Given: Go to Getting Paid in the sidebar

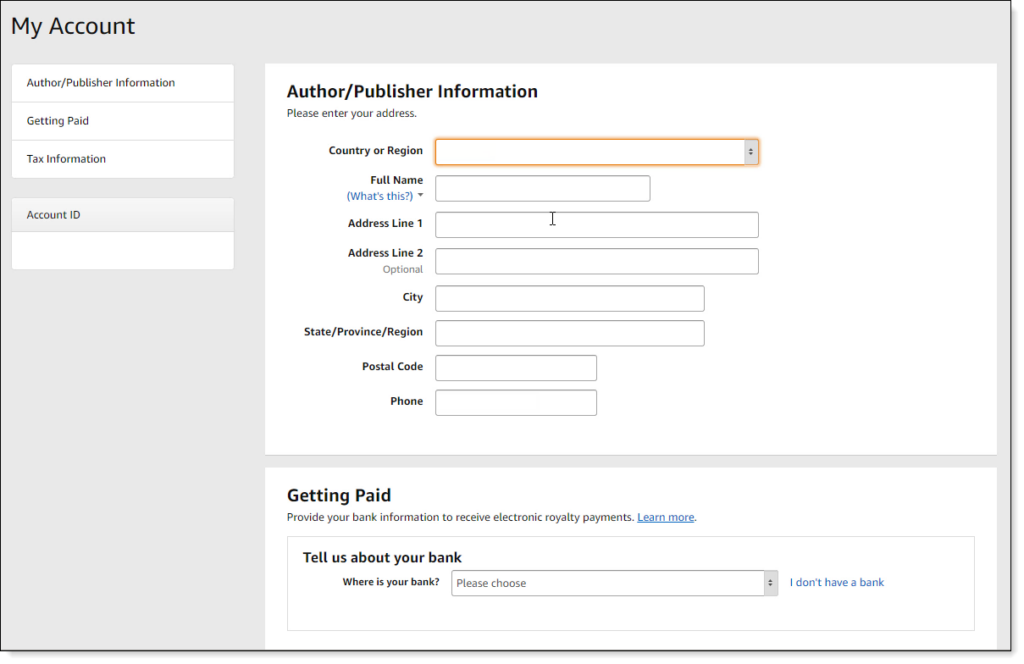Looking at the screenshot, I should point(58,121).
